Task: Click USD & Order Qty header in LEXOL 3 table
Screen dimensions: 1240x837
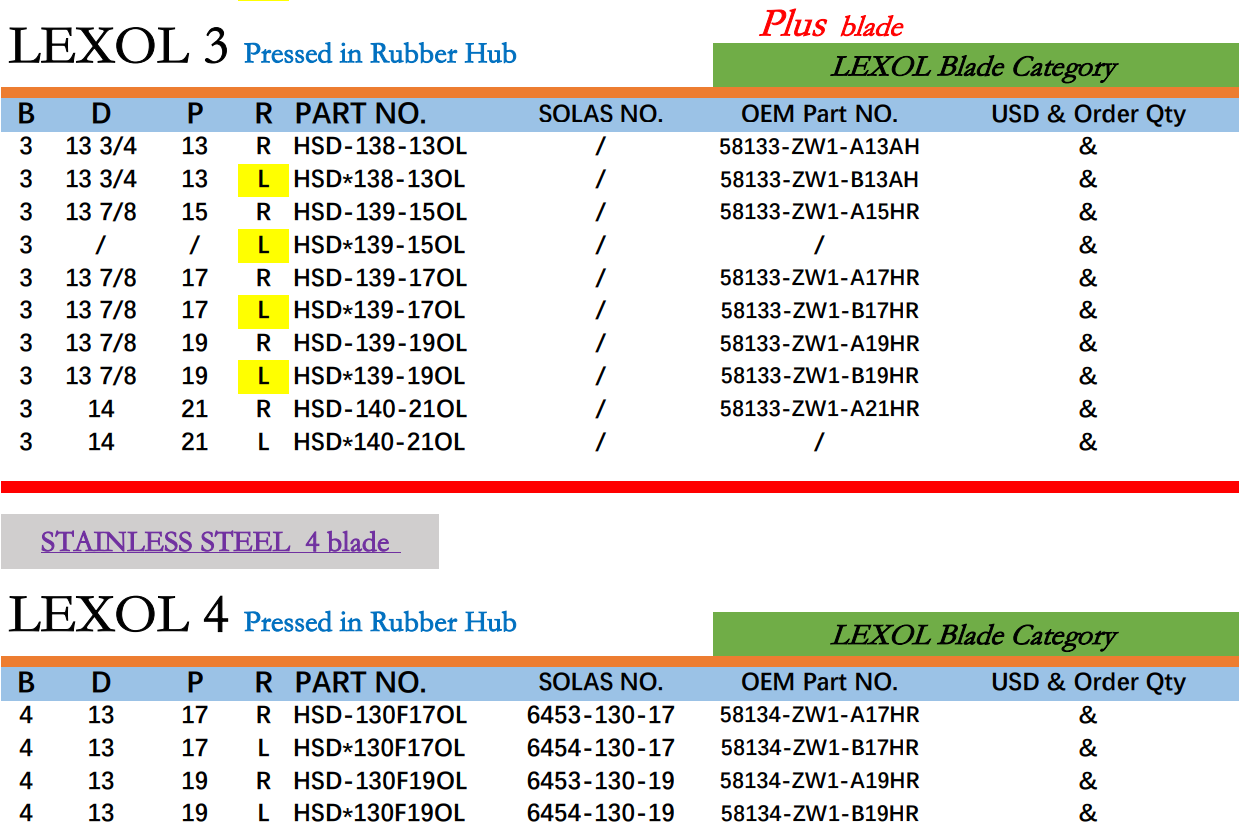Action: (x=1088, y=114)
